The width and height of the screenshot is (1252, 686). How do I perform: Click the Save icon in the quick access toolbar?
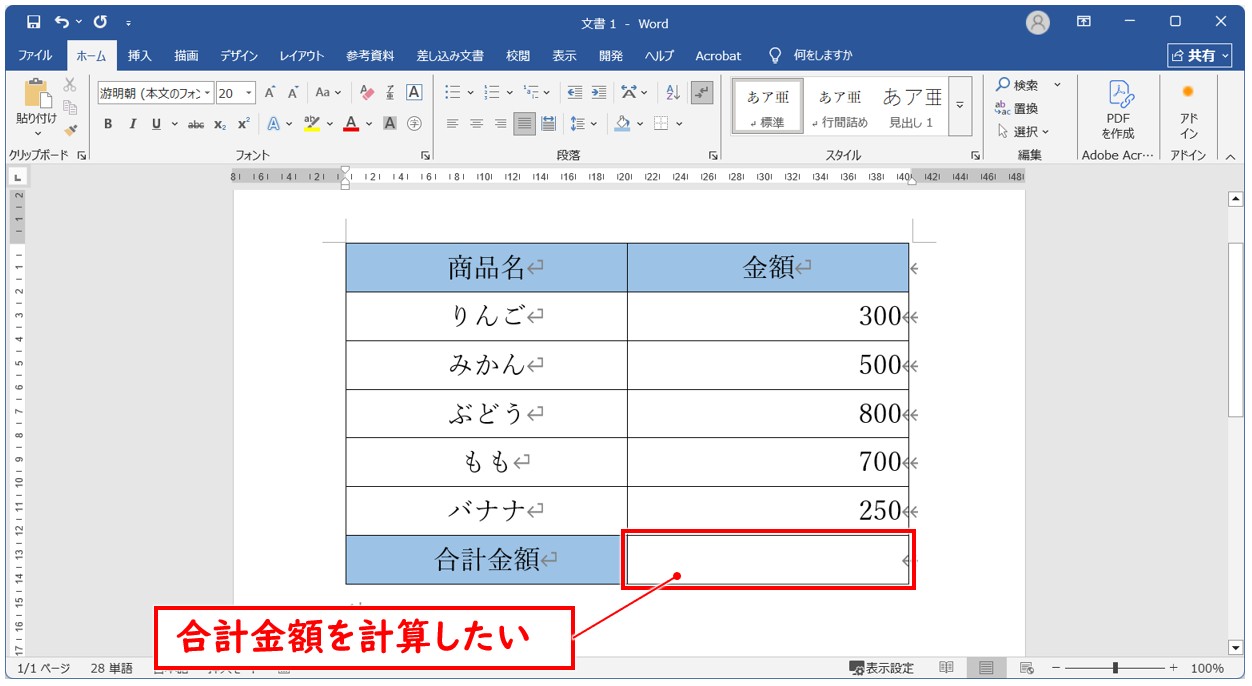[33, 22]
